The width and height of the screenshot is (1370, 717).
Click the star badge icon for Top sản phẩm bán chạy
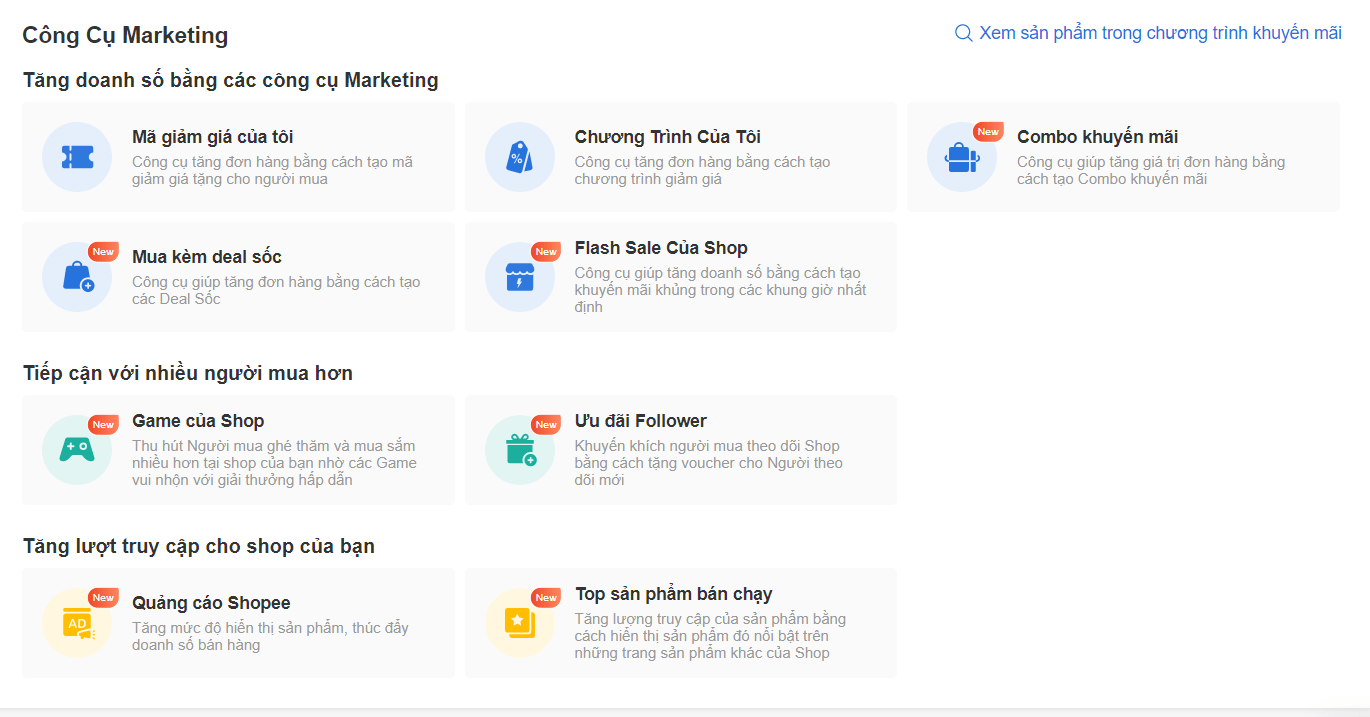520,623
